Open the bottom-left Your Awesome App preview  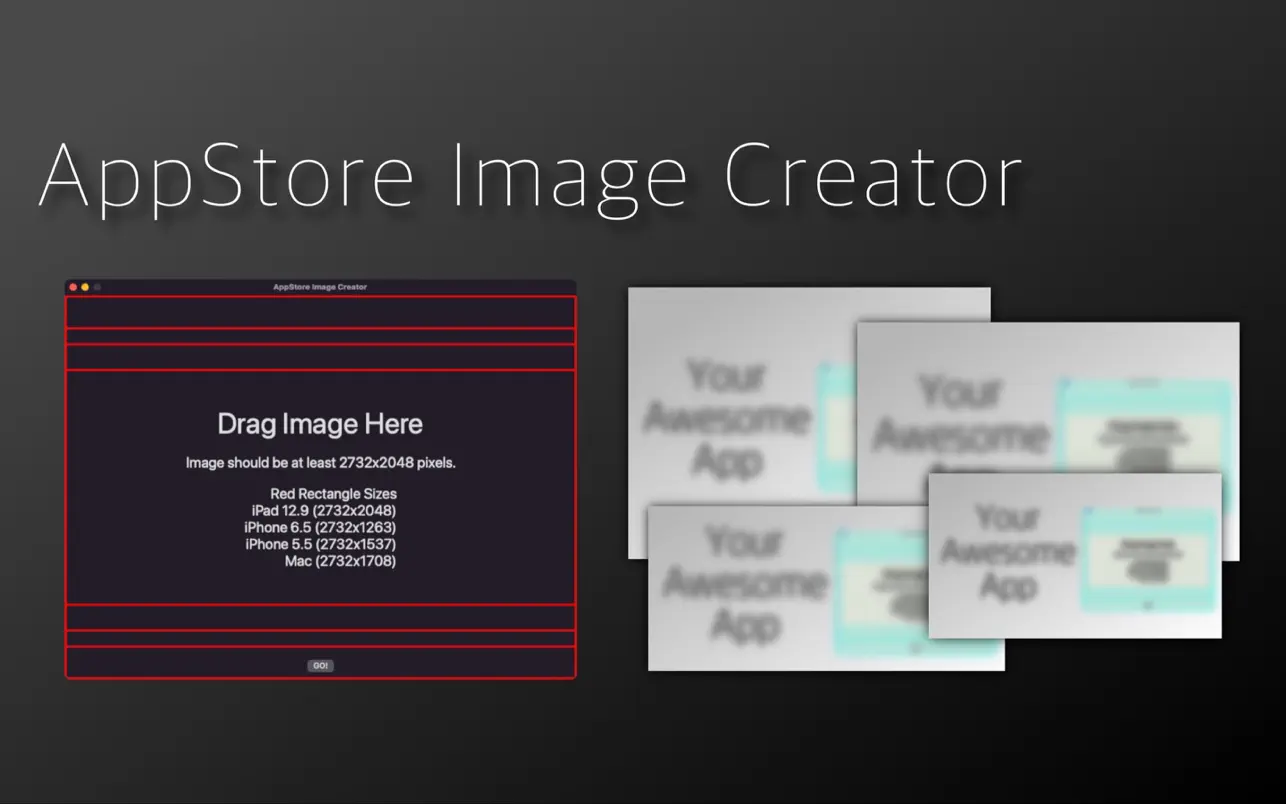(790, 590)
